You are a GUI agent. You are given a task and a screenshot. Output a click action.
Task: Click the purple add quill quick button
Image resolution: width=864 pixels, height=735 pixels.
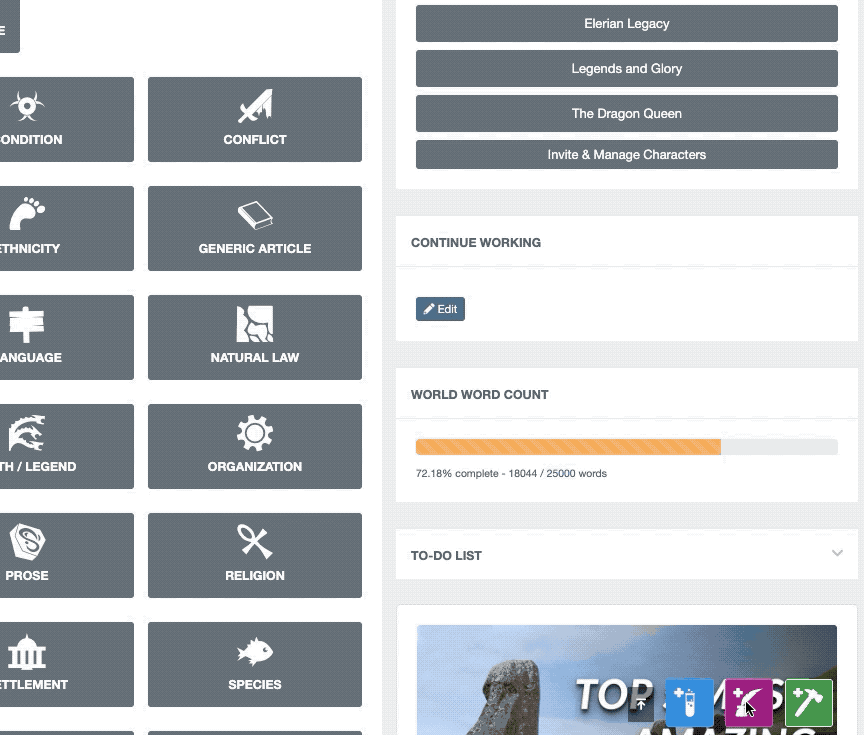[x=749, y=703]
